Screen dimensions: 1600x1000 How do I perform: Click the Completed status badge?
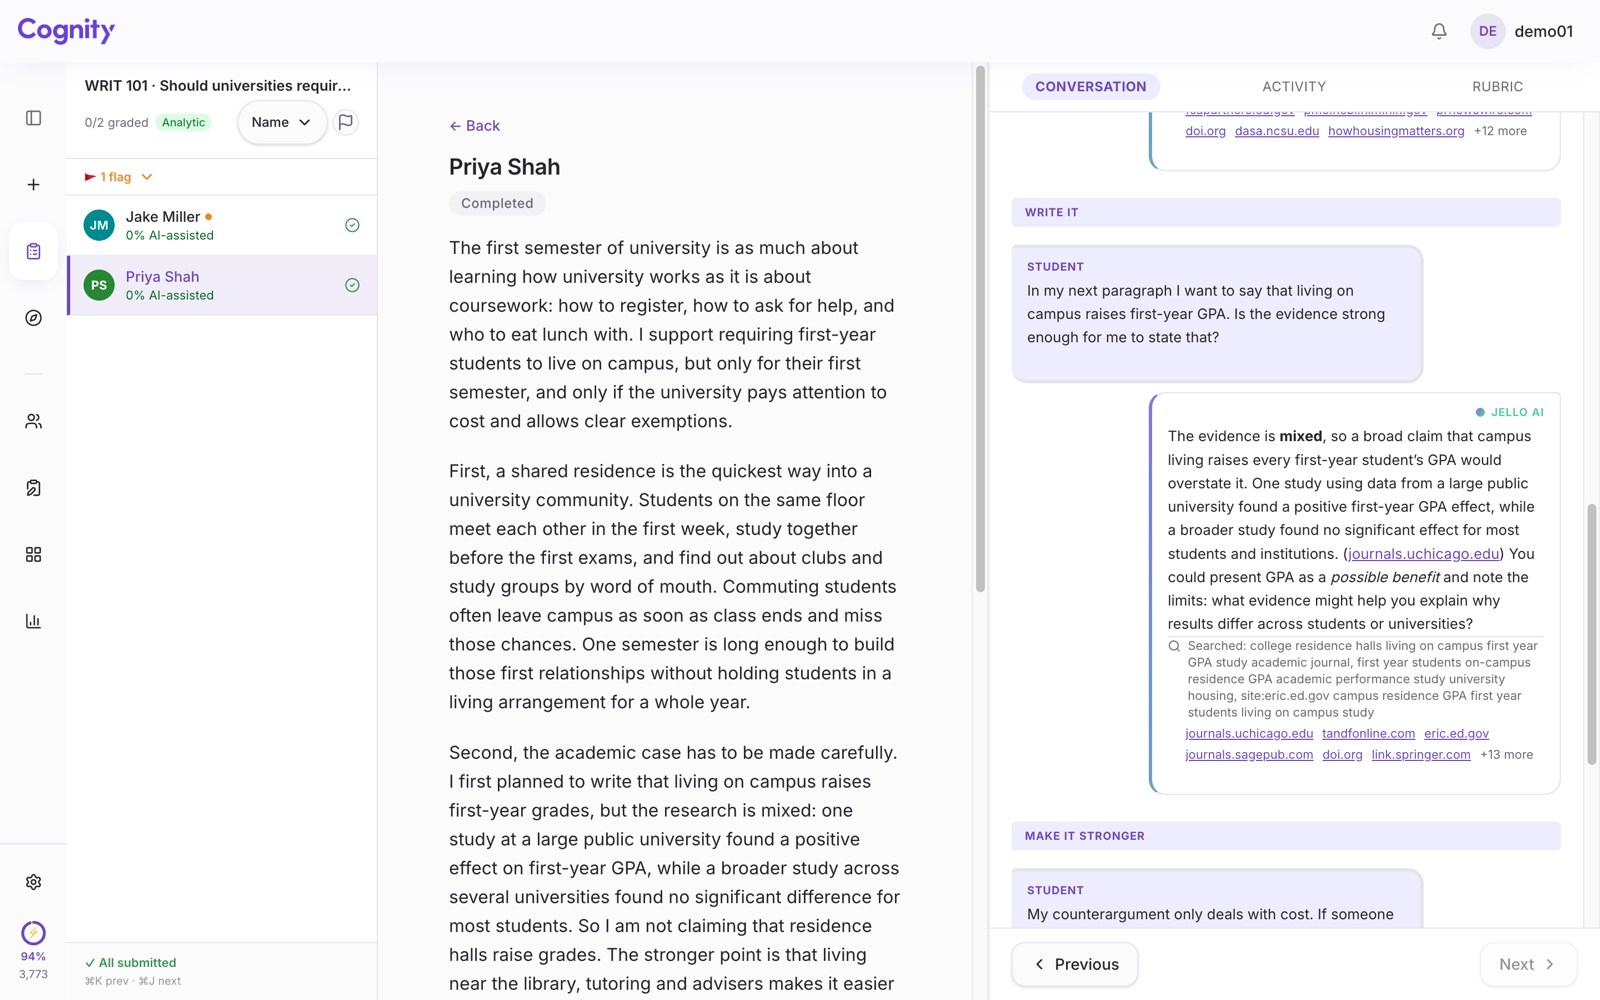click(x=497, y=203)
